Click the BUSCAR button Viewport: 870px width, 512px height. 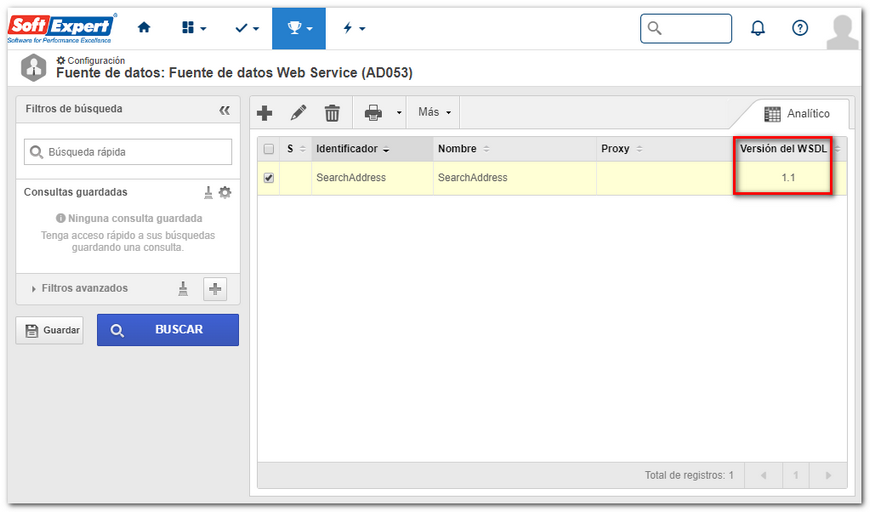(x=168, y=330)
